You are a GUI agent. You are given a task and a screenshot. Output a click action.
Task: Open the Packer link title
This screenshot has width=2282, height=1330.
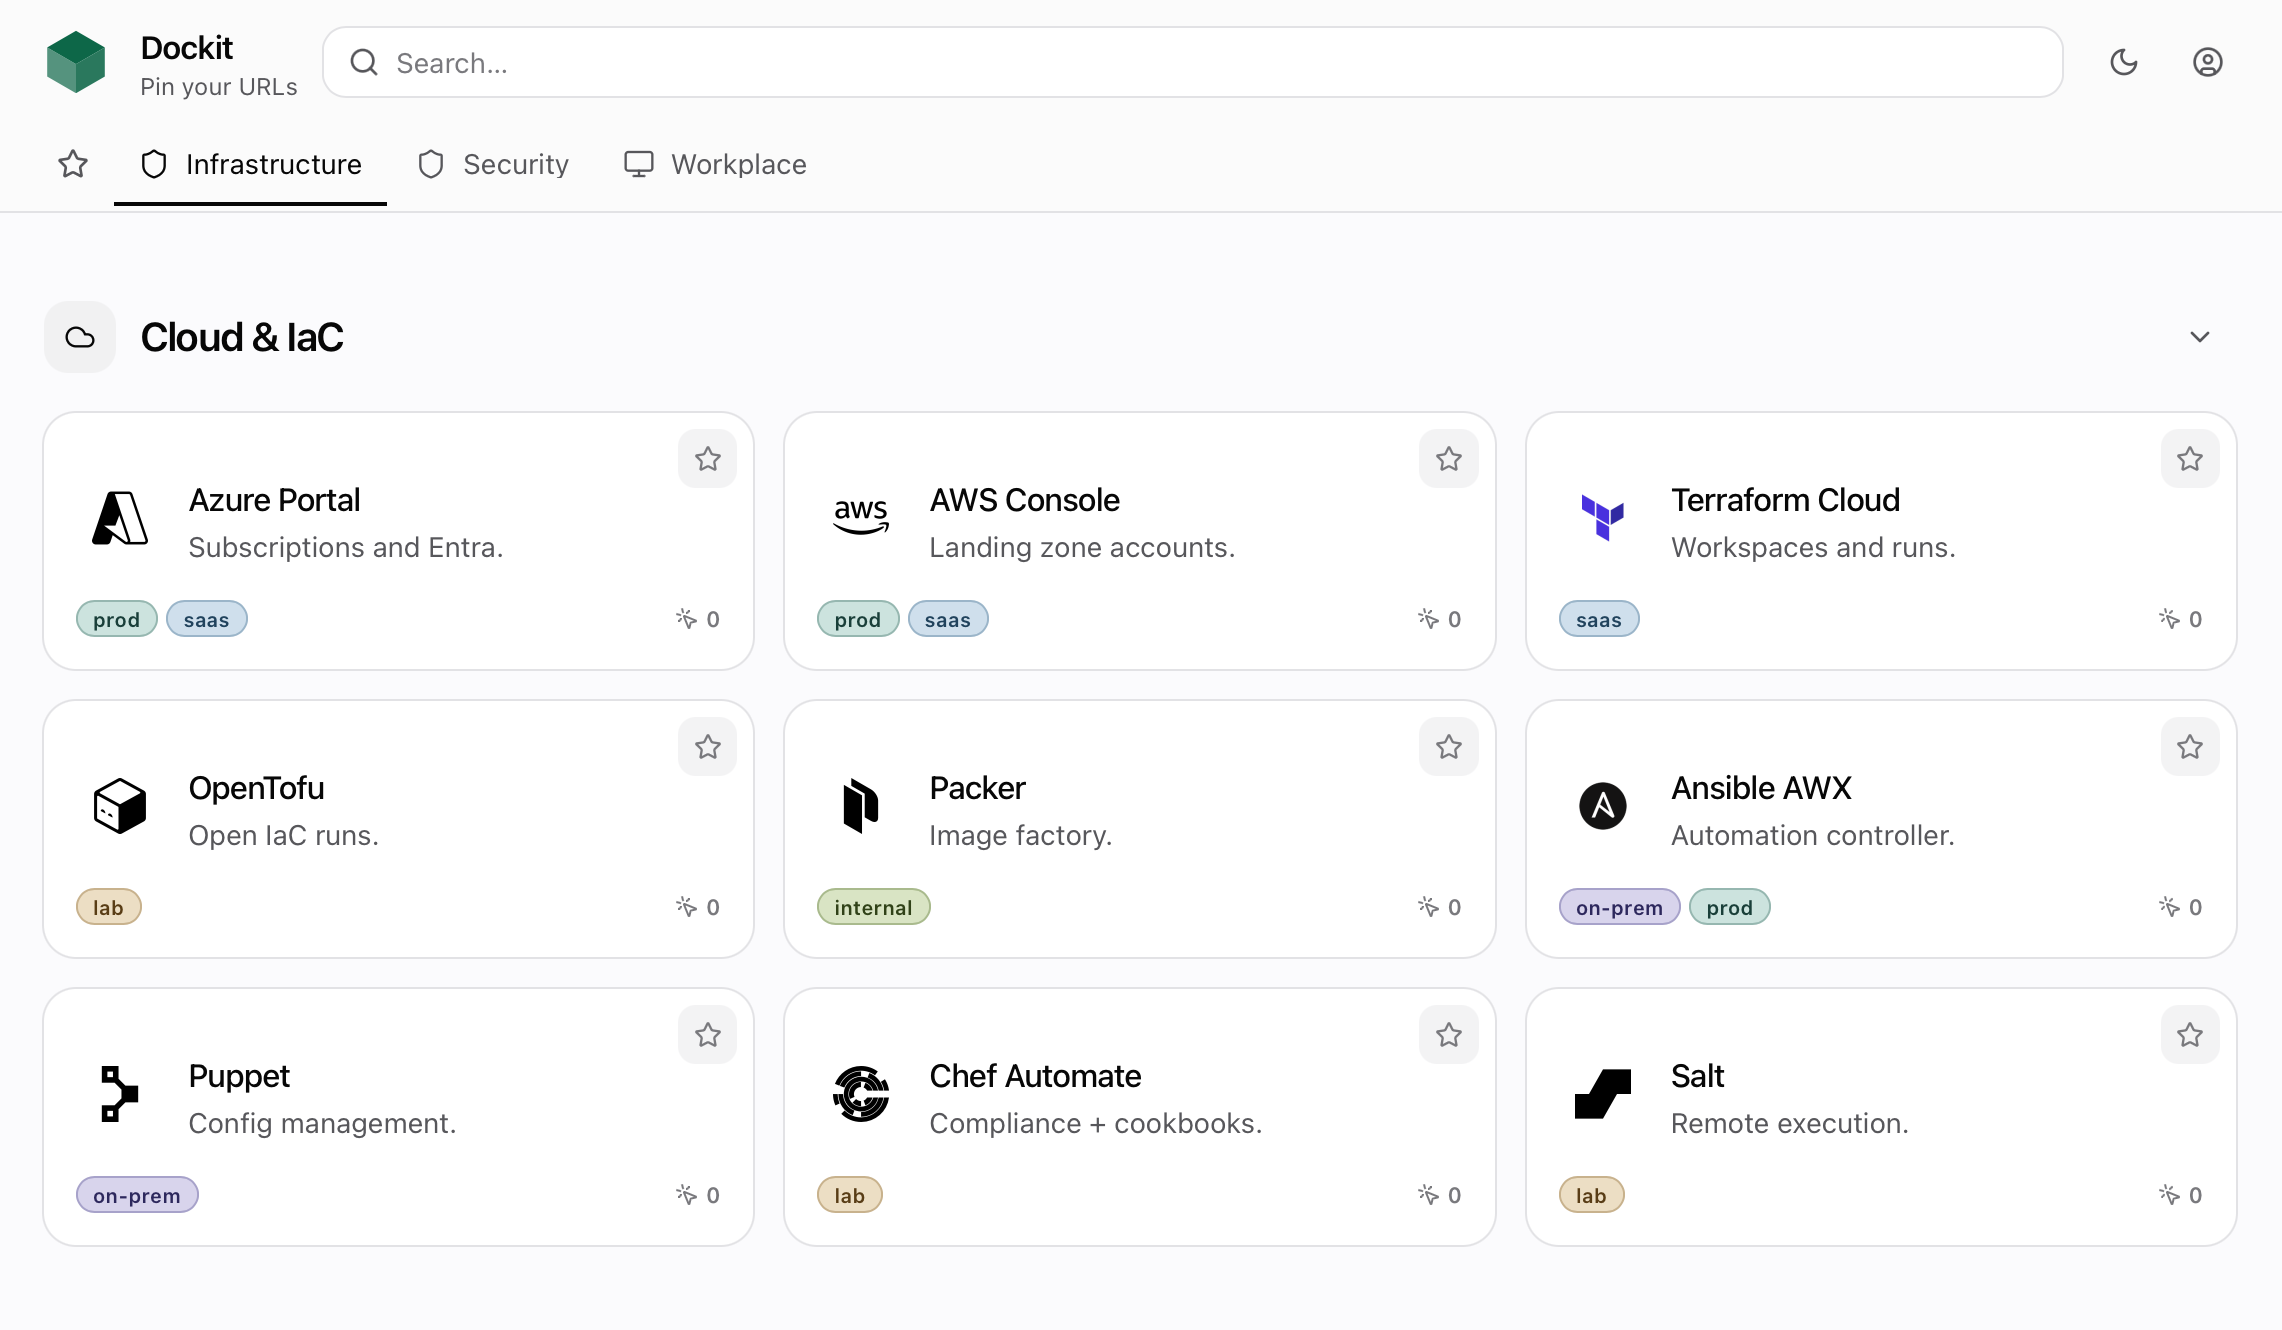[978, 788]
